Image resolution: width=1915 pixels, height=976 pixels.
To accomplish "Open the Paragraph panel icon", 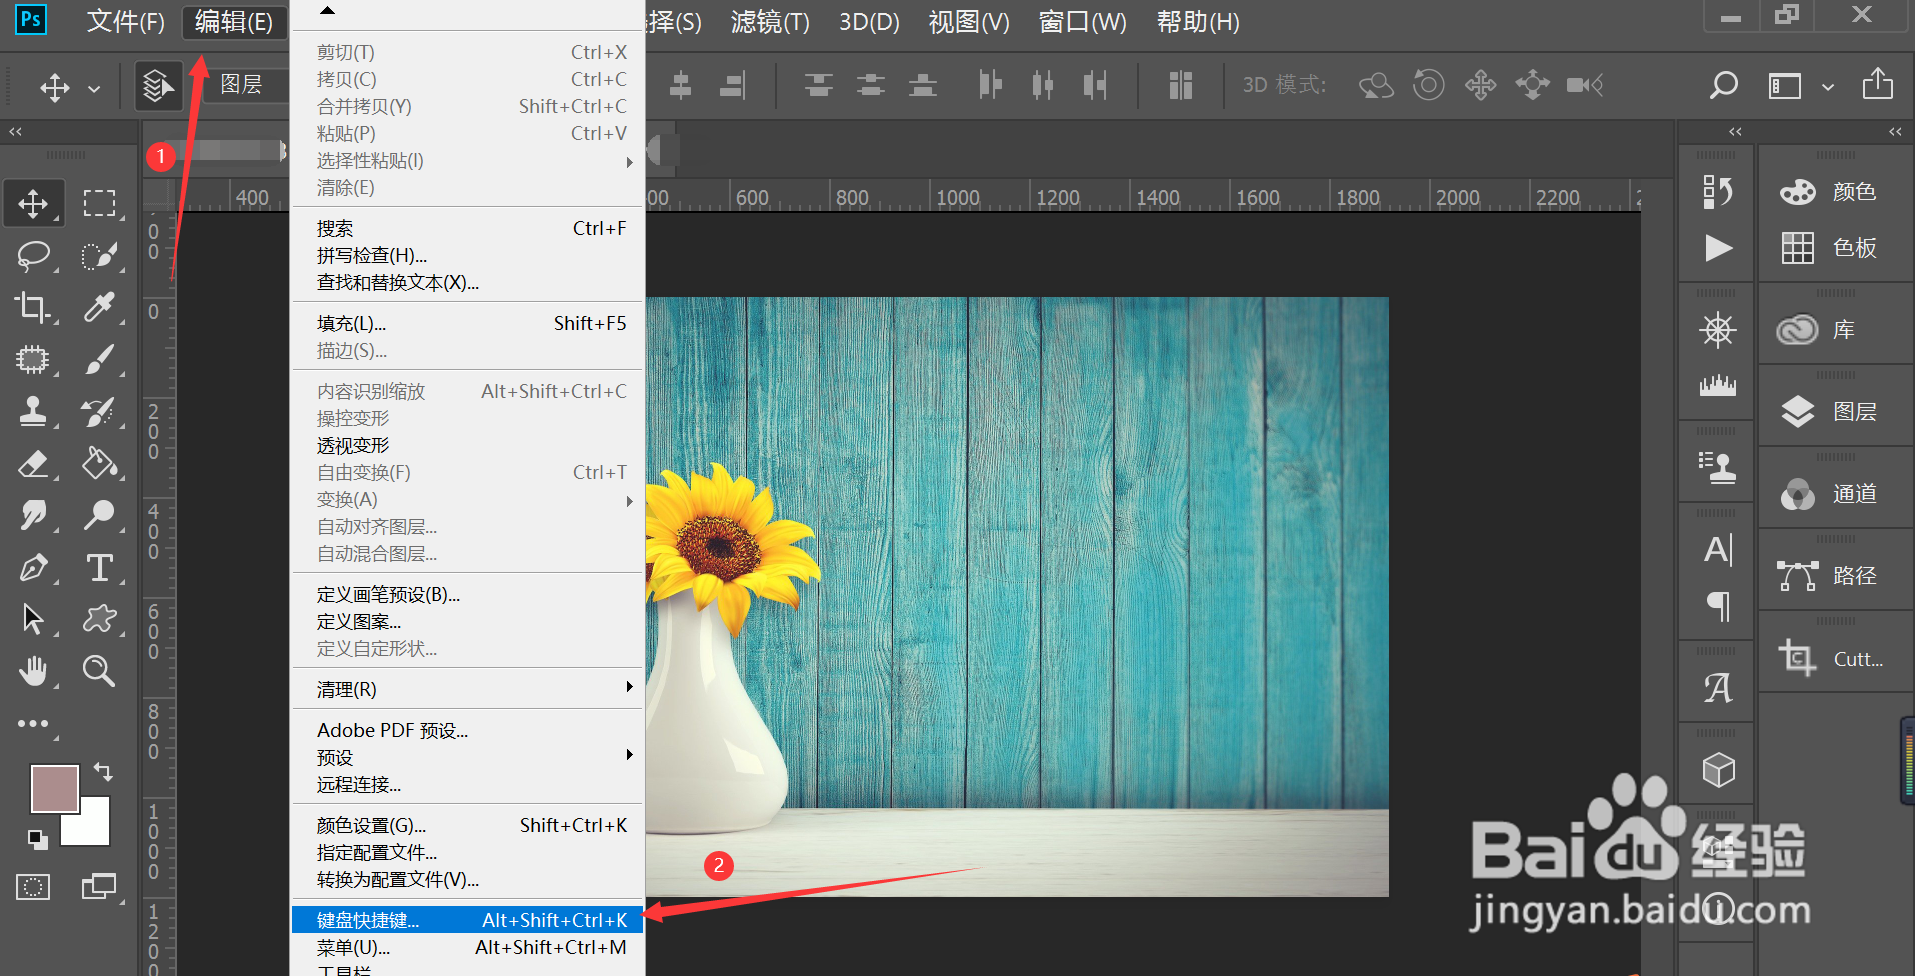I will 1717,605.
